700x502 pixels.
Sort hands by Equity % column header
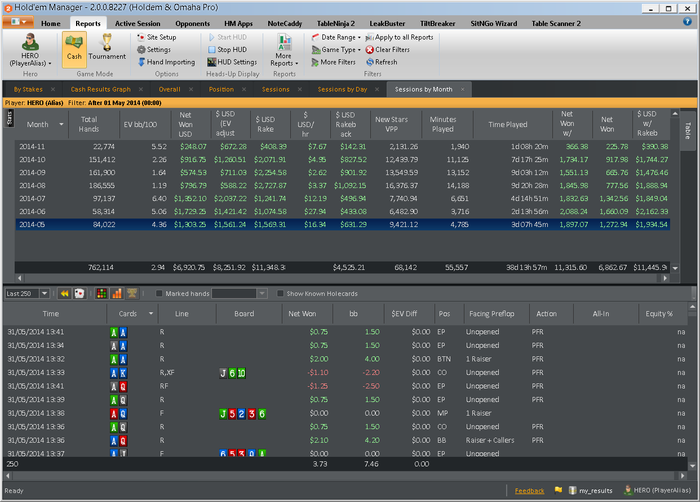(659, 314)
